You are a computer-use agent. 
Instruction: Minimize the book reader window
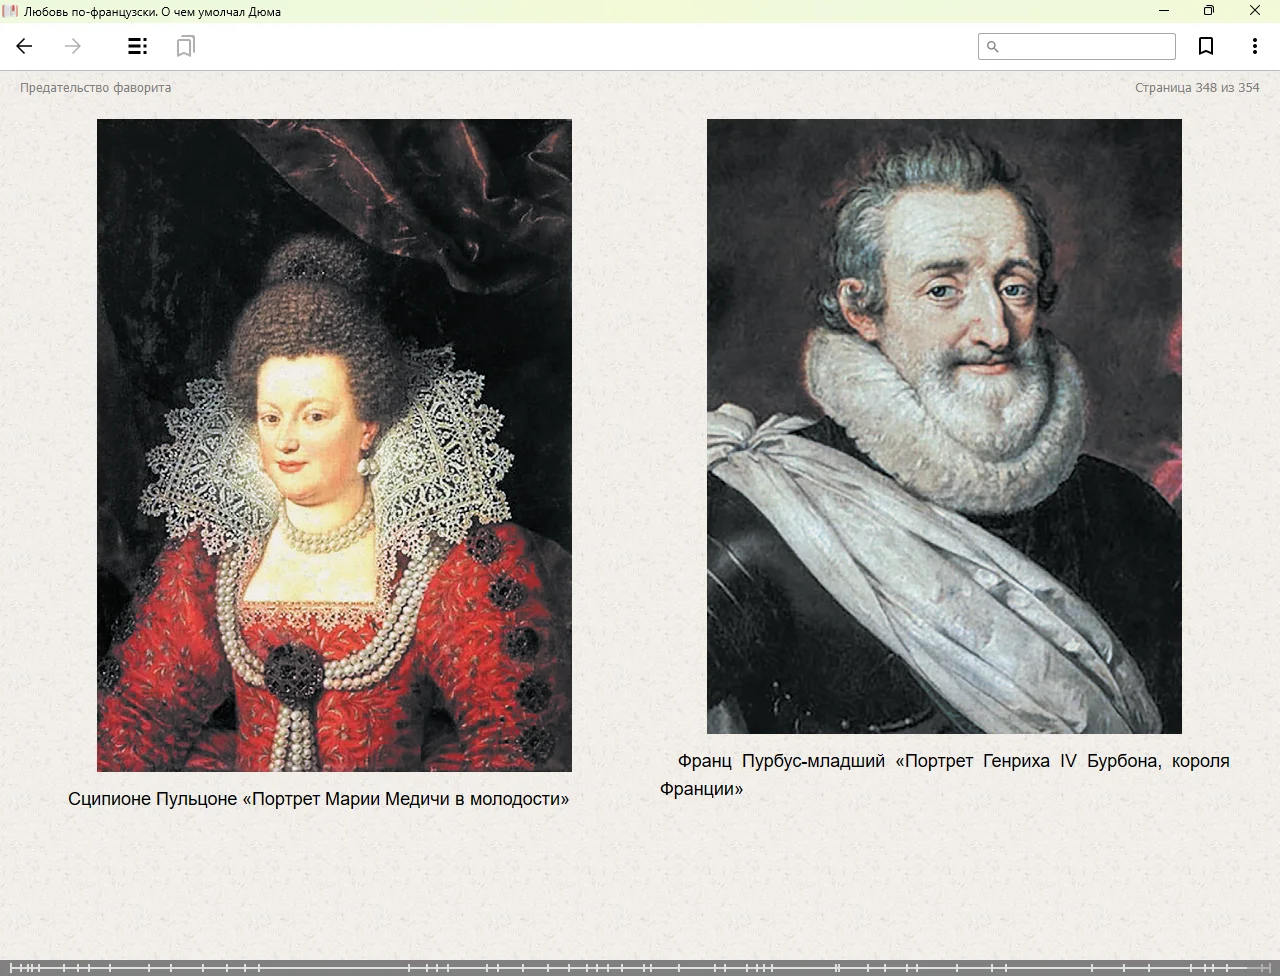1163,11
